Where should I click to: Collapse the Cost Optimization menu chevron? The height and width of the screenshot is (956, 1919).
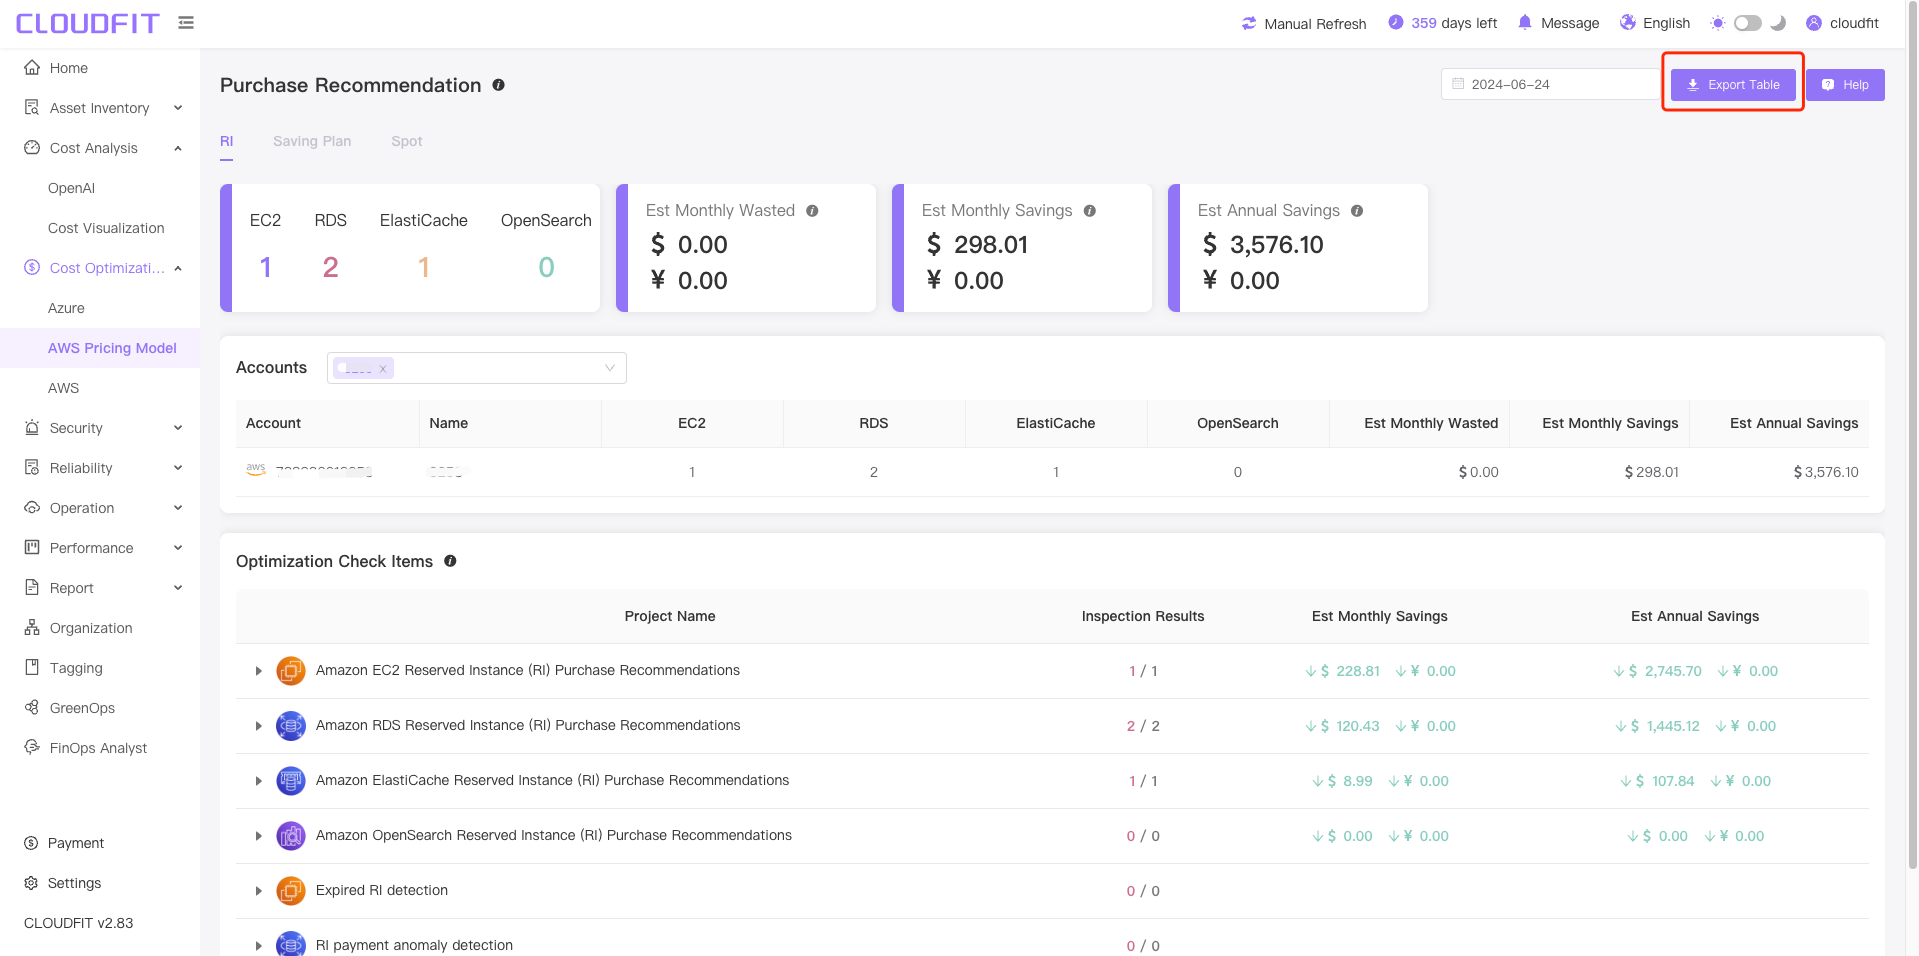(178, 268)
